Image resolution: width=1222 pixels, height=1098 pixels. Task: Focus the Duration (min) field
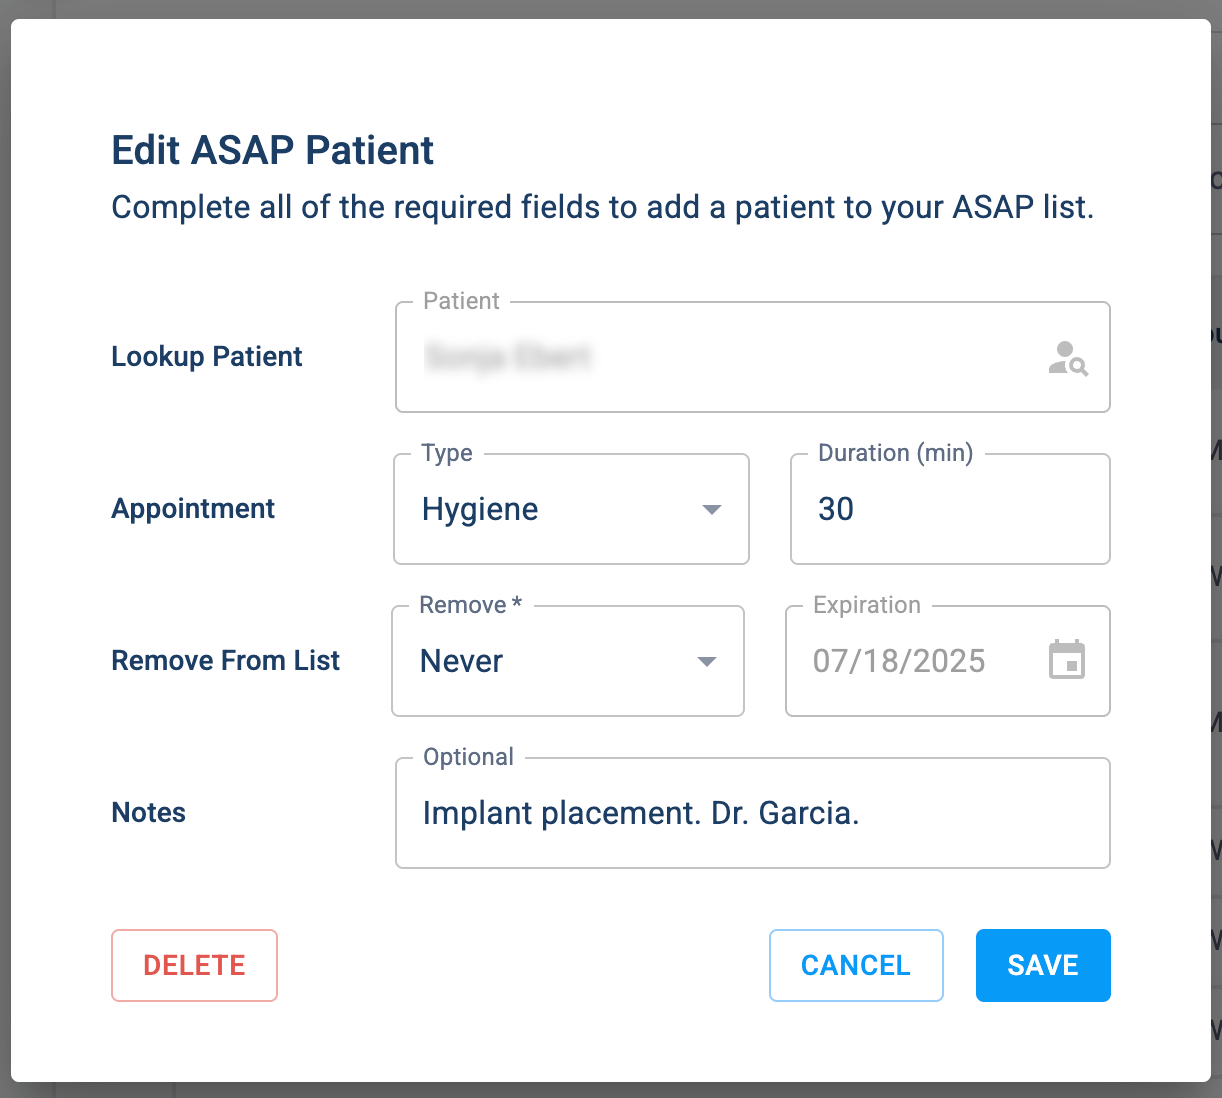click(950, 509)
